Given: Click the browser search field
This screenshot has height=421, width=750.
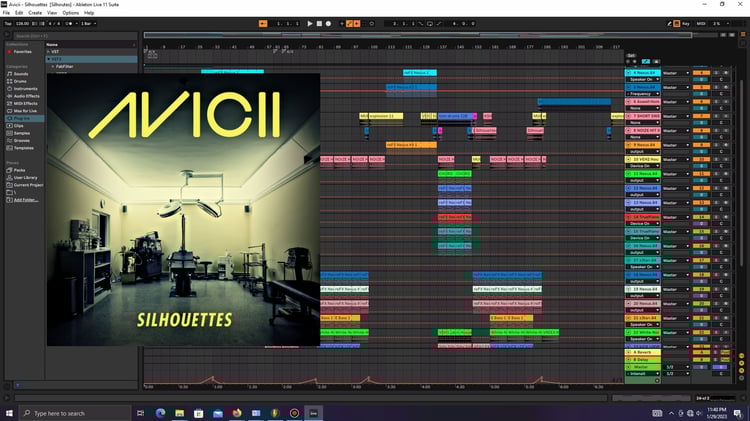Looking at the screenshot, I should [76, 36].
